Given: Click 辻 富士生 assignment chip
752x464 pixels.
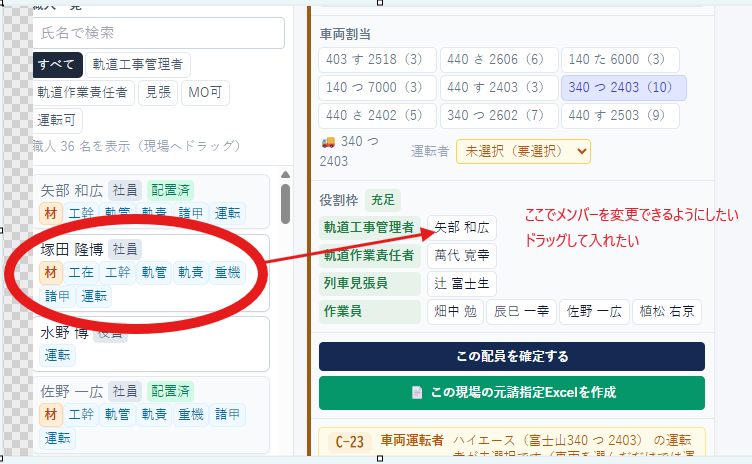Looking at the screenshot, I should [x=461, y=284].
